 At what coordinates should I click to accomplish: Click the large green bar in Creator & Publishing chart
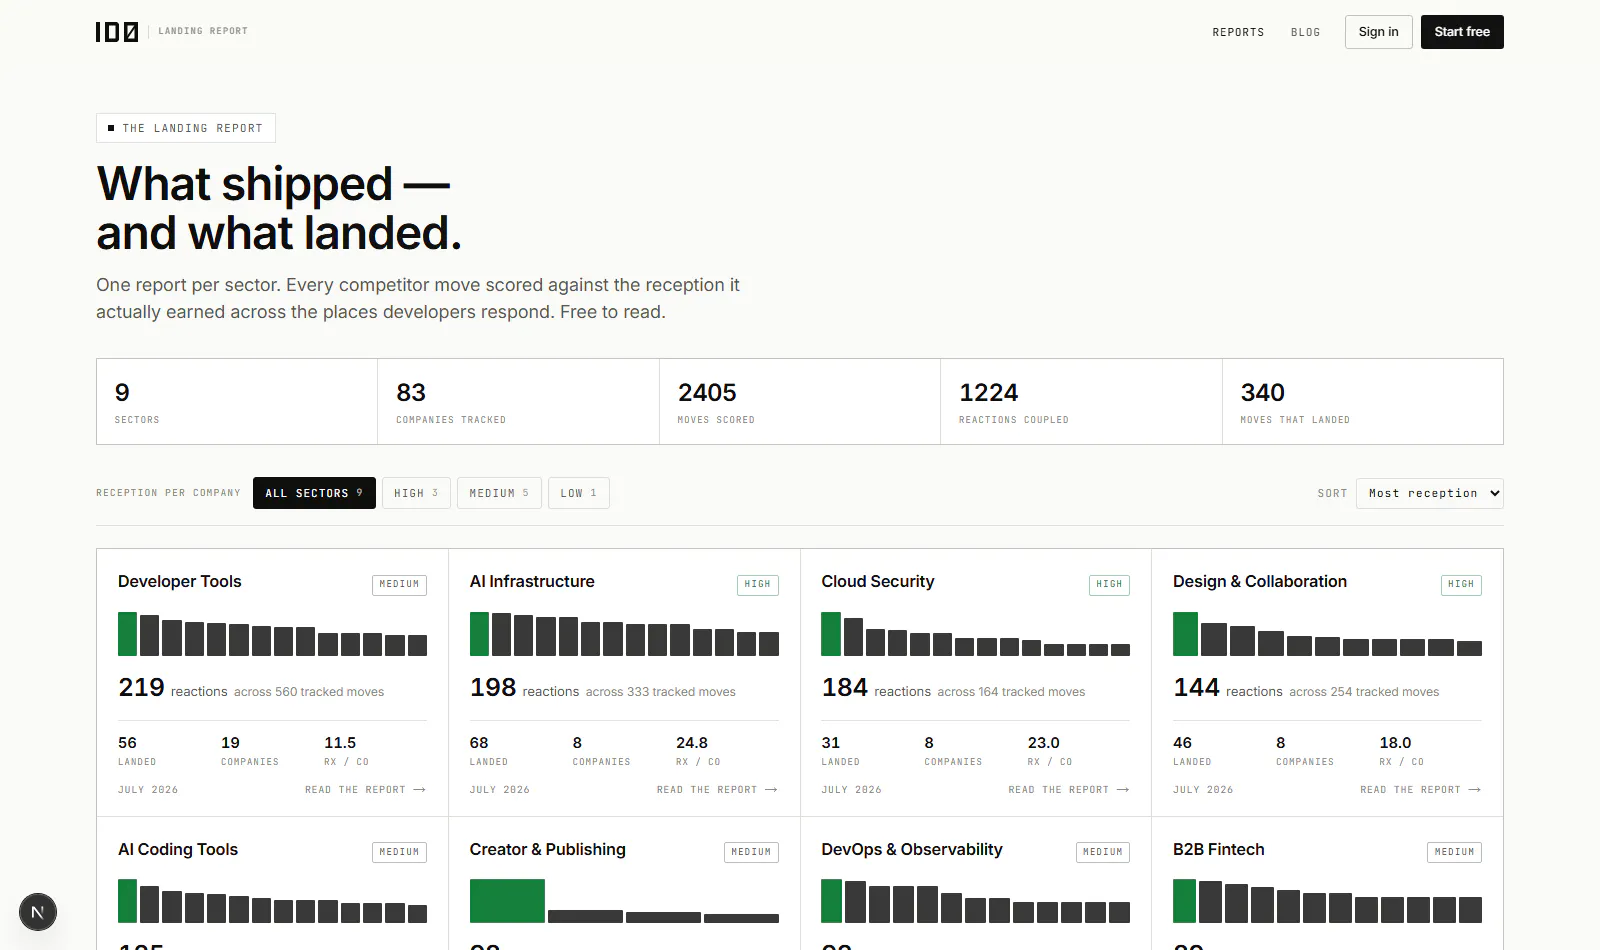tap(507, 901)
